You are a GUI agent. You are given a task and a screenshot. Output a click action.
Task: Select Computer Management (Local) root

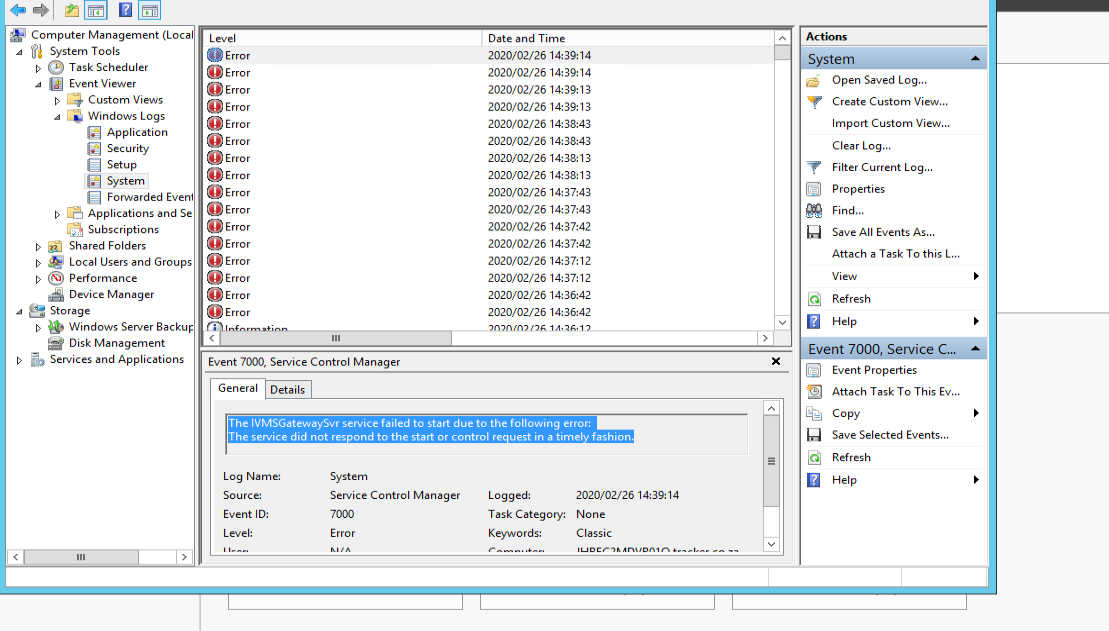coord(112,35)
